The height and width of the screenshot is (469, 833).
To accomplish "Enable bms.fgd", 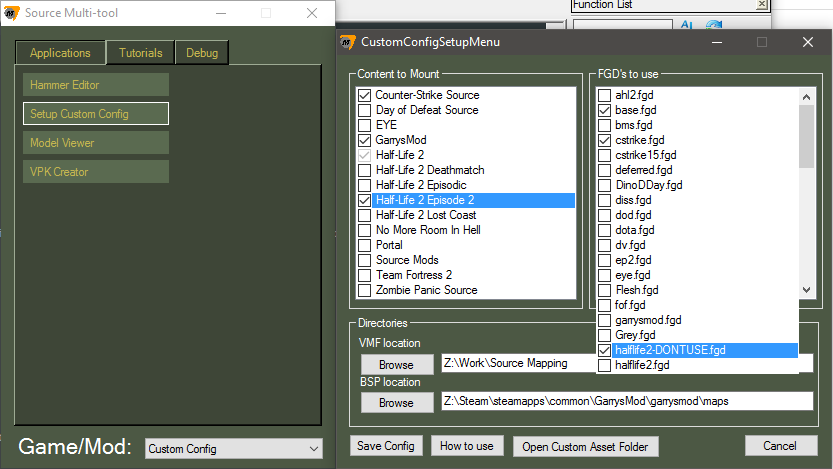I will (x=604, y=125).
